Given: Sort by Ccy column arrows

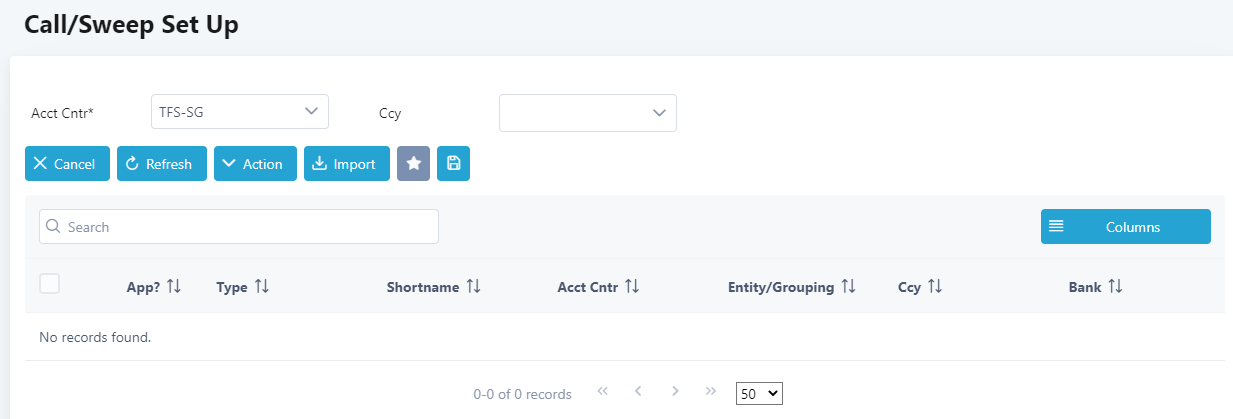Looking at the screenshot, I should pos(935,287).
